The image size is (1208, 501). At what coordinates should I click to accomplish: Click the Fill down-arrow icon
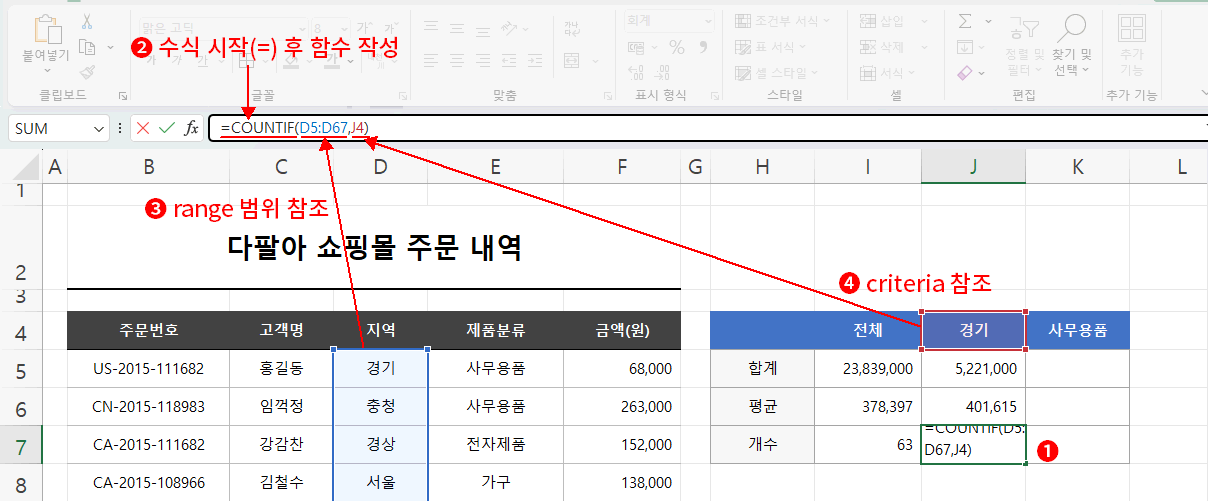pos(965,46)
